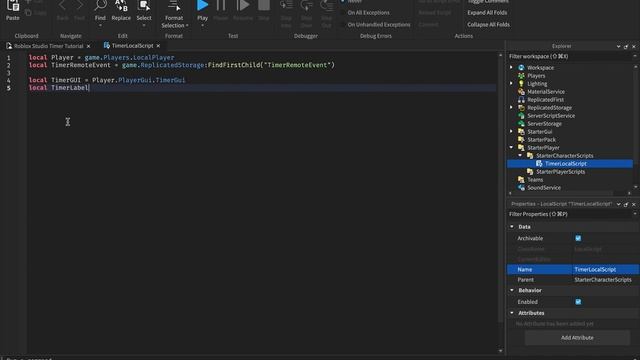640x360 pixels.
Task: Collapse the StarterCharacterScripts node
Action: 520,156
